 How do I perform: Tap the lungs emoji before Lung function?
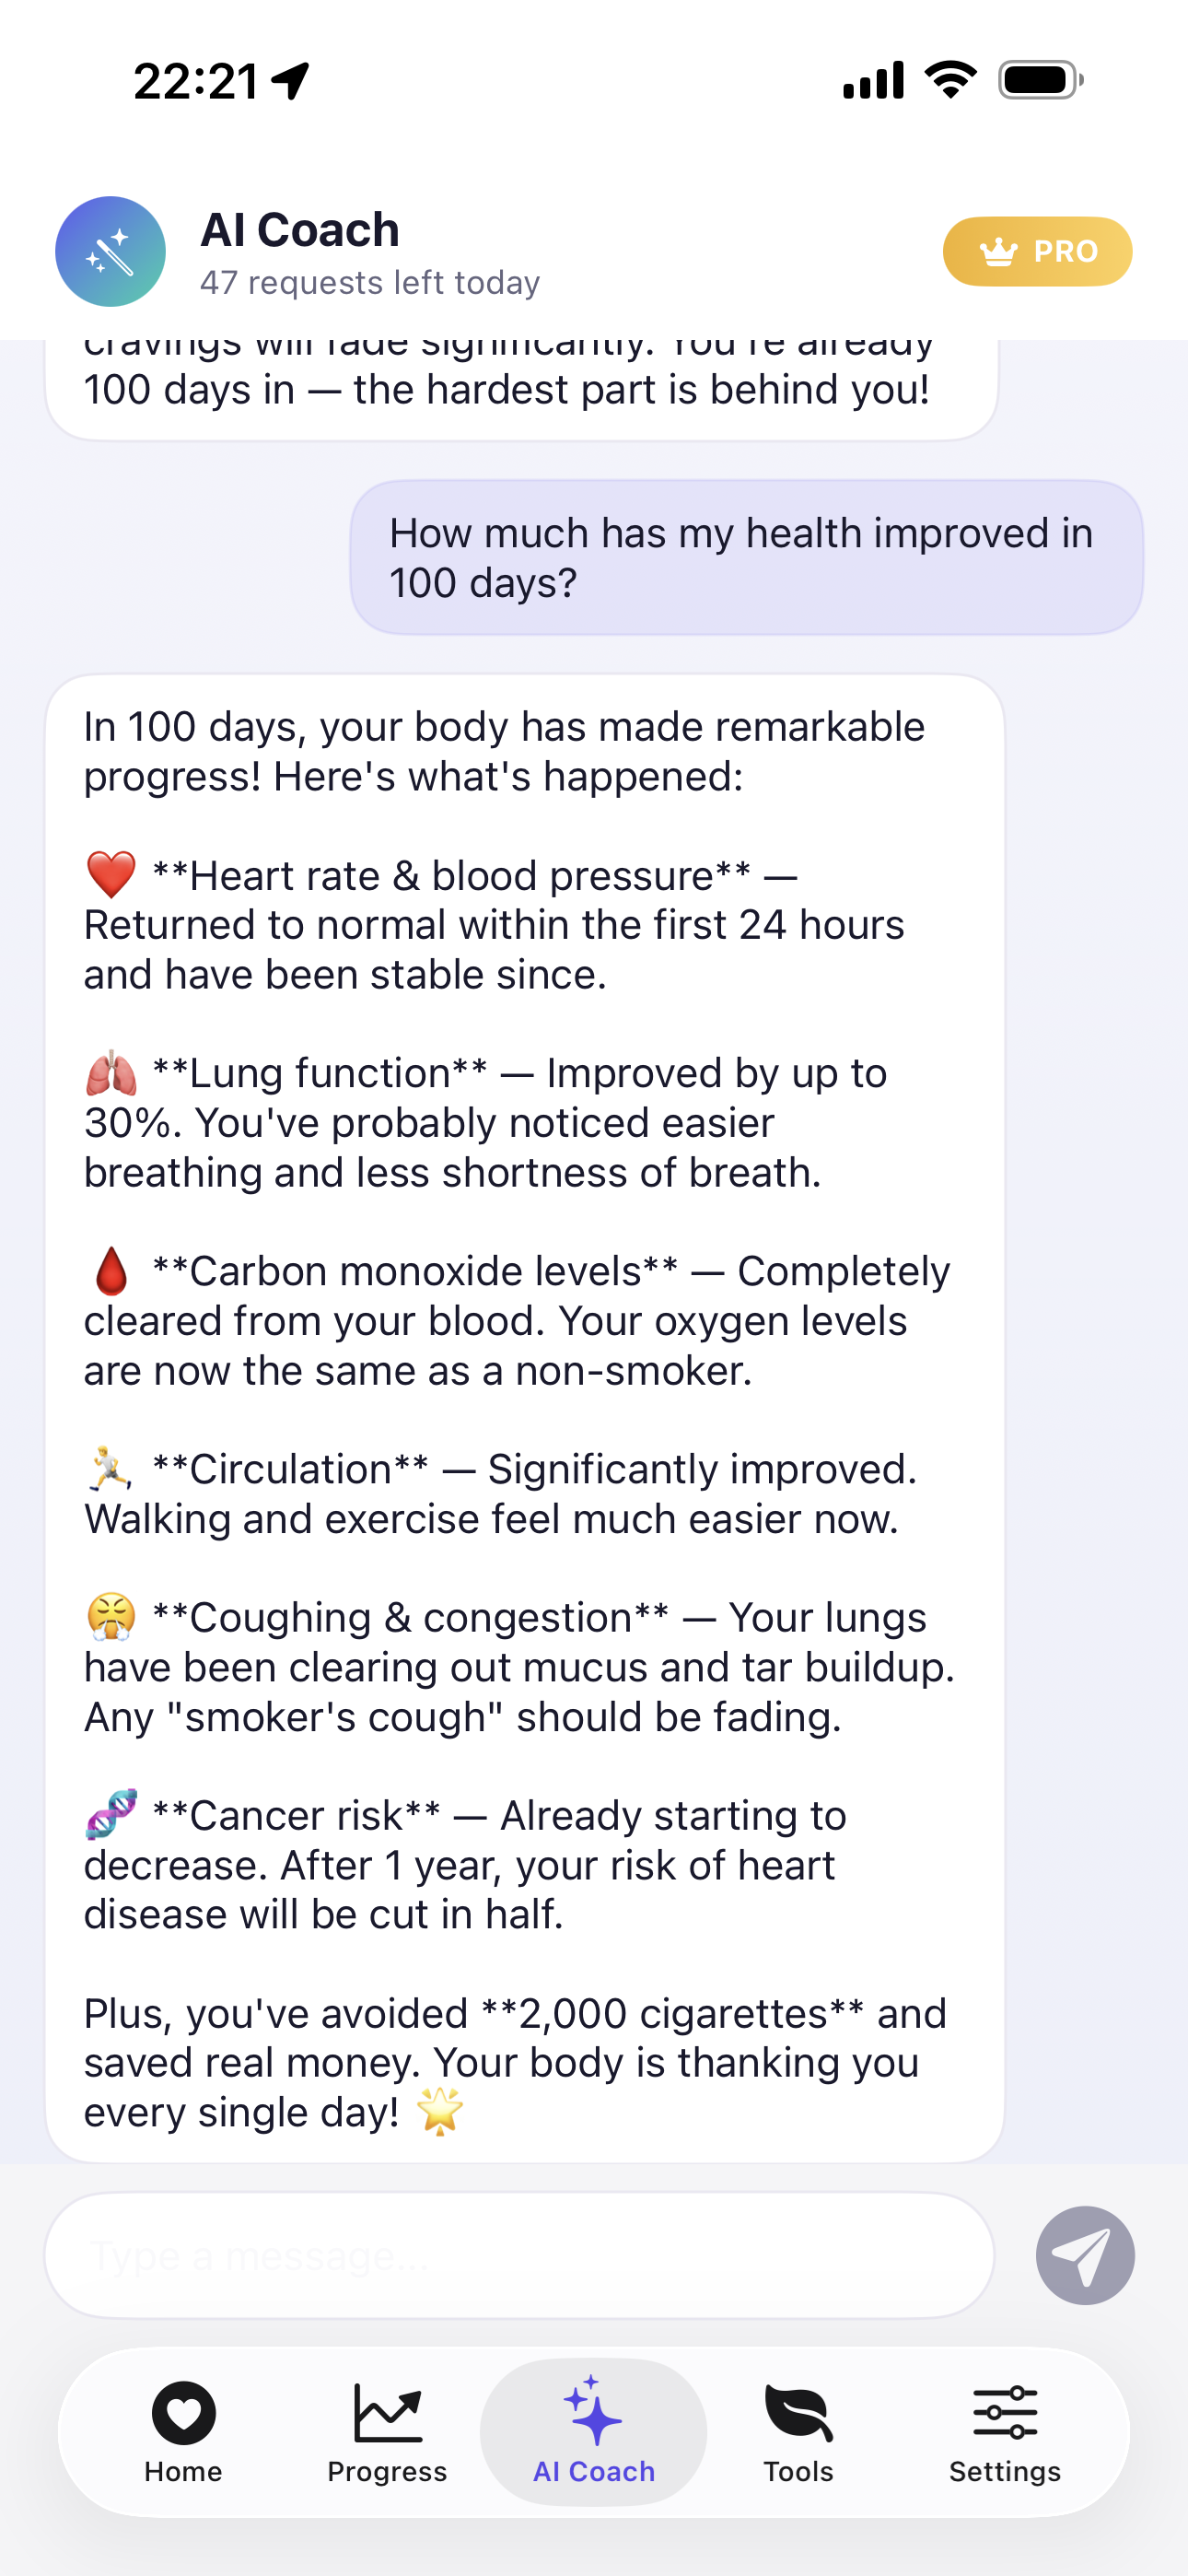click(111, 1073)
